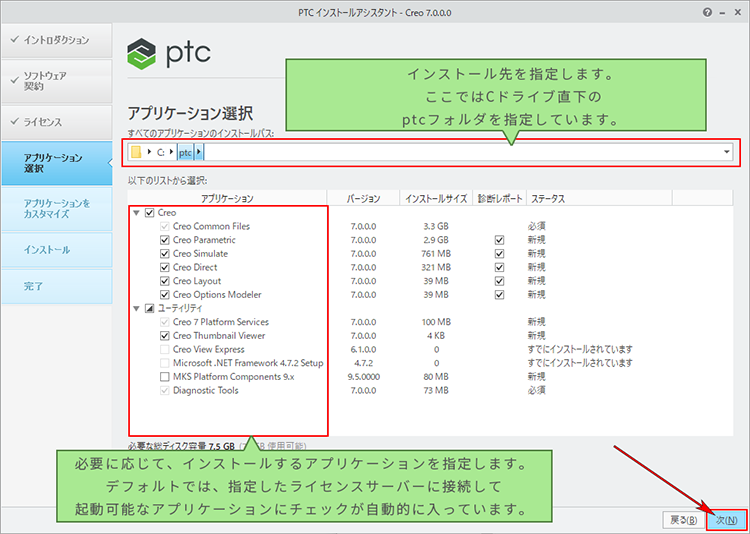Uncheck Creo Direct application
Screen dimensions: 750x534
point(165,267)
